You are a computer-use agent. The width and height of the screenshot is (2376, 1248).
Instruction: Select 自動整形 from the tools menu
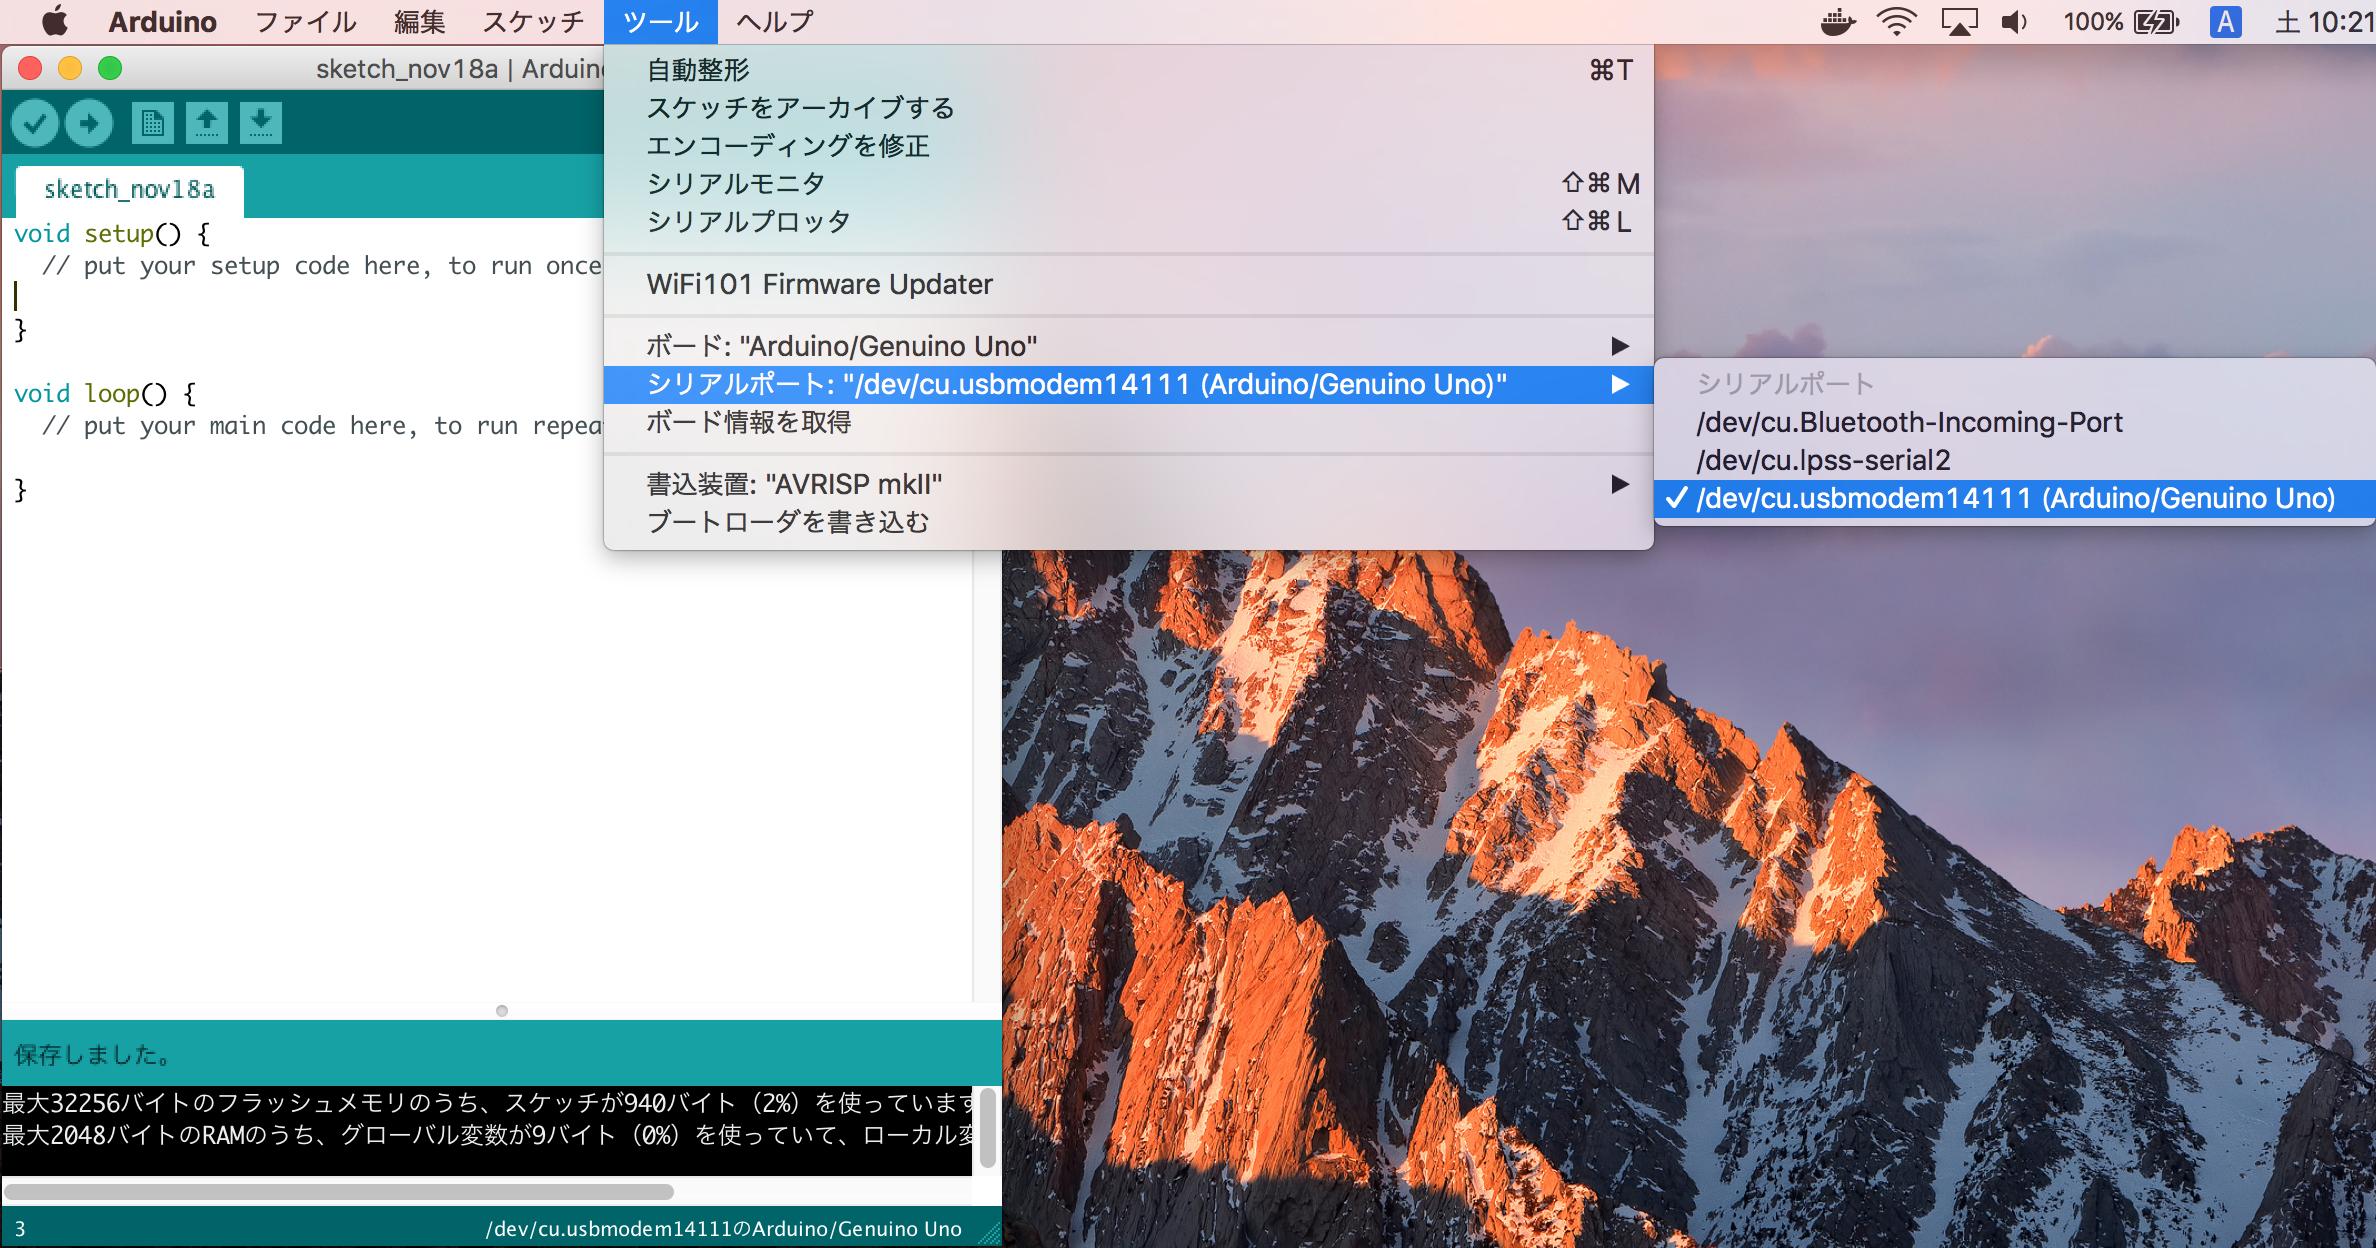[x=1128, y=70]
